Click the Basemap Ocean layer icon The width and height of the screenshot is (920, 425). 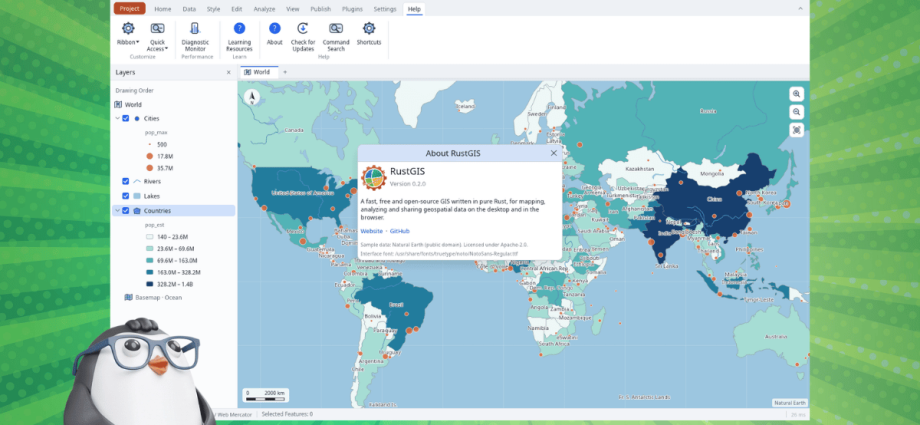(x=128, y=297)
